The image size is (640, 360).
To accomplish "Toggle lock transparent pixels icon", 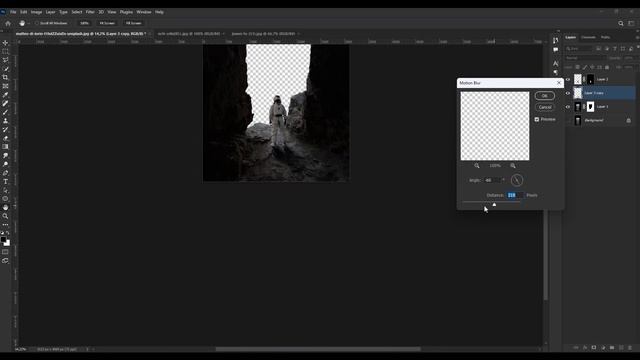I will pos(577,67).
